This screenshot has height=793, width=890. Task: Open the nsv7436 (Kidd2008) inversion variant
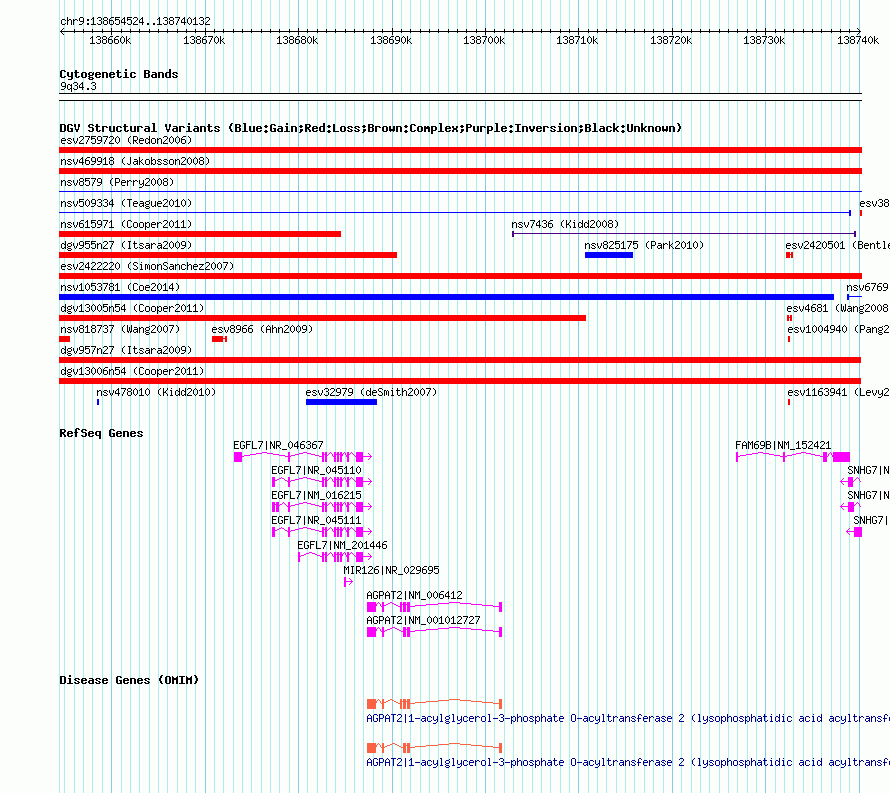(x=684, y=234)
